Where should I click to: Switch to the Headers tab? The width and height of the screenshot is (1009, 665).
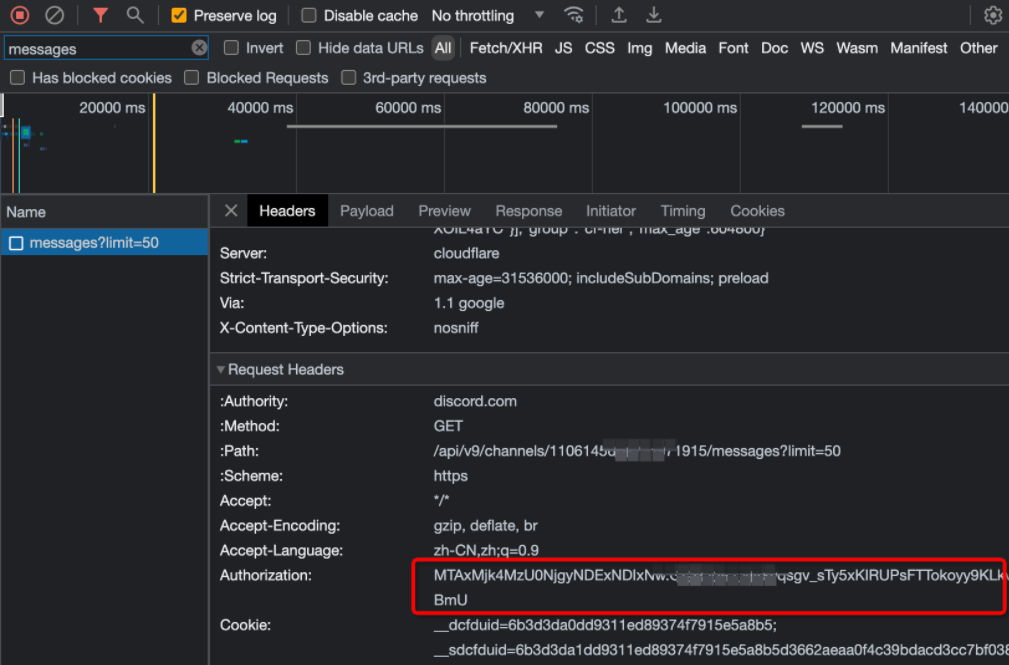point(287,211)
